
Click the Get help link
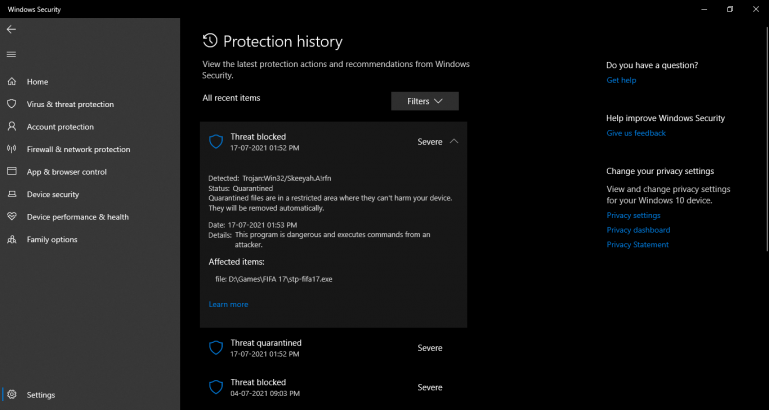coord(621,80)
